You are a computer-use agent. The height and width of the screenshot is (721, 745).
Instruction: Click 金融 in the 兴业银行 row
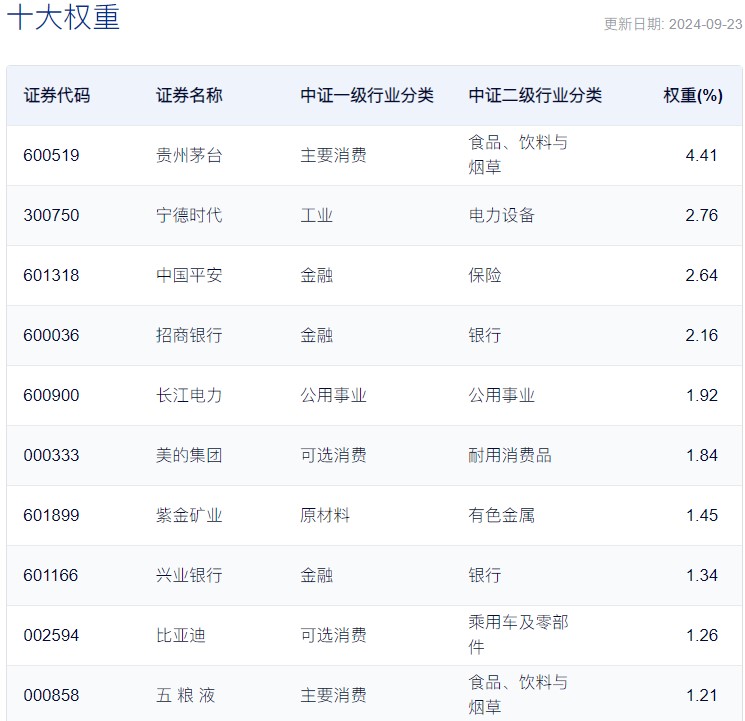pyautogui.click(x=316, y=575)
